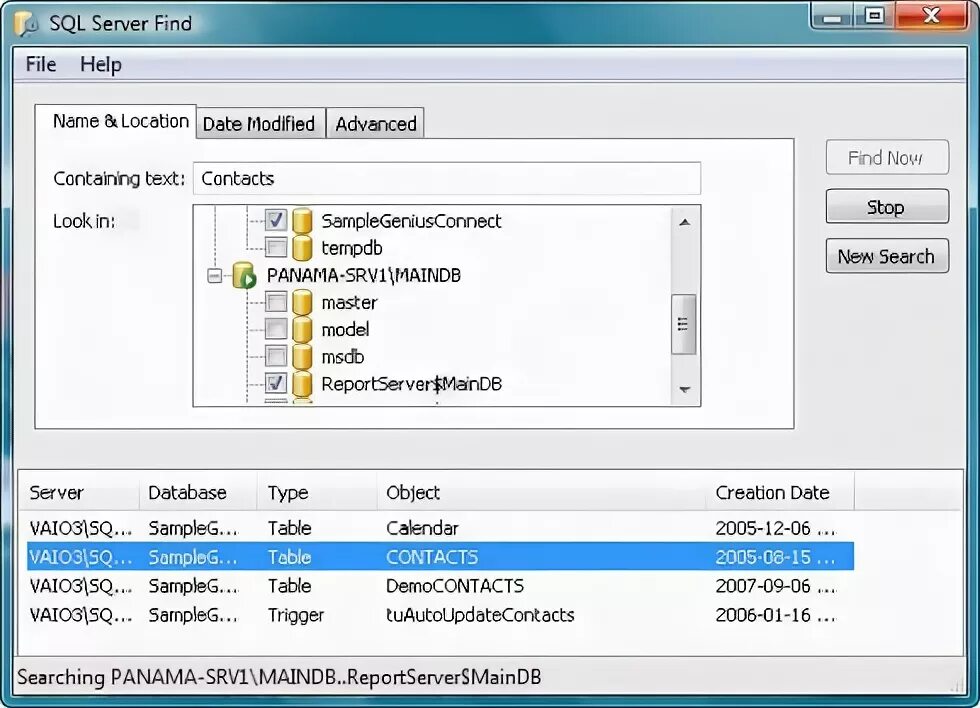Image resolution: width=980 pixels, height=708 pixels.
Task: Select the model tree item label
Action: 345,330
